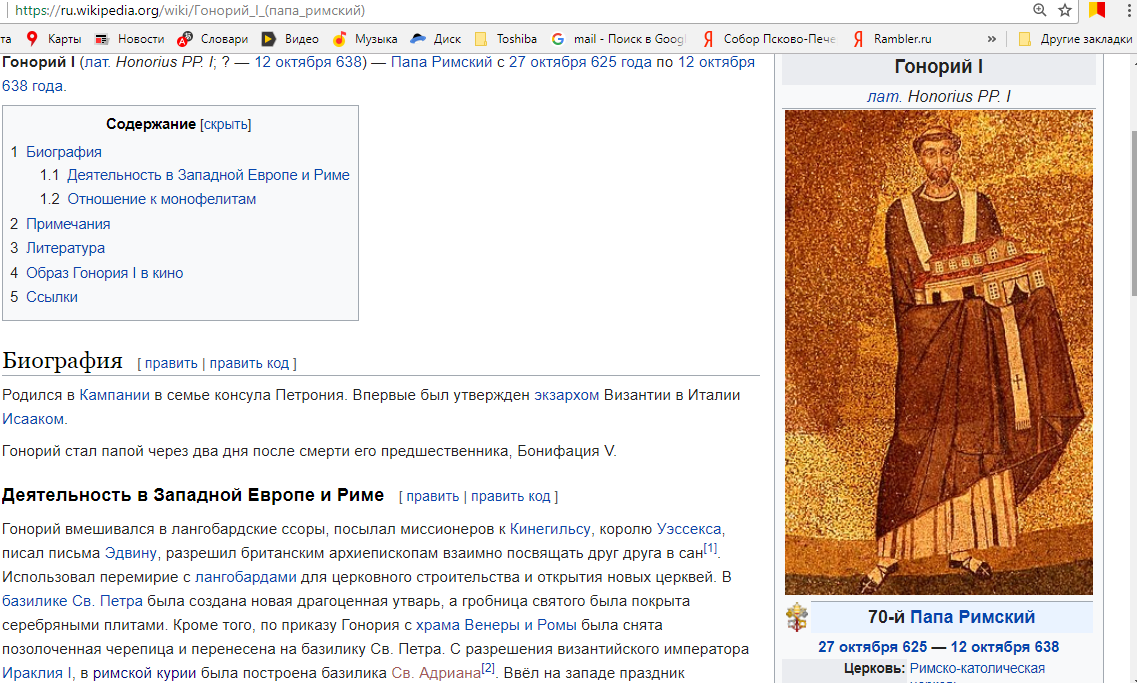The image size is (1137, 683).
Task: Click править код beside Деятельность в Западной Европе heading
Action: 510,497
